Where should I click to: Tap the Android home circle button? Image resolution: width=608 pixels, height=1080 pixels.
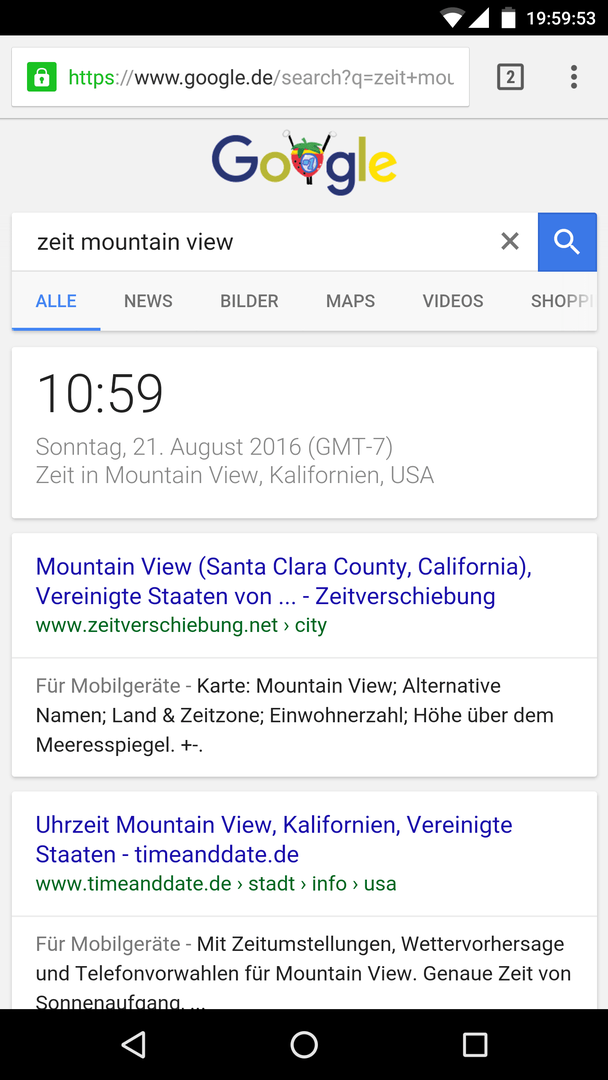pos(304,1044)
